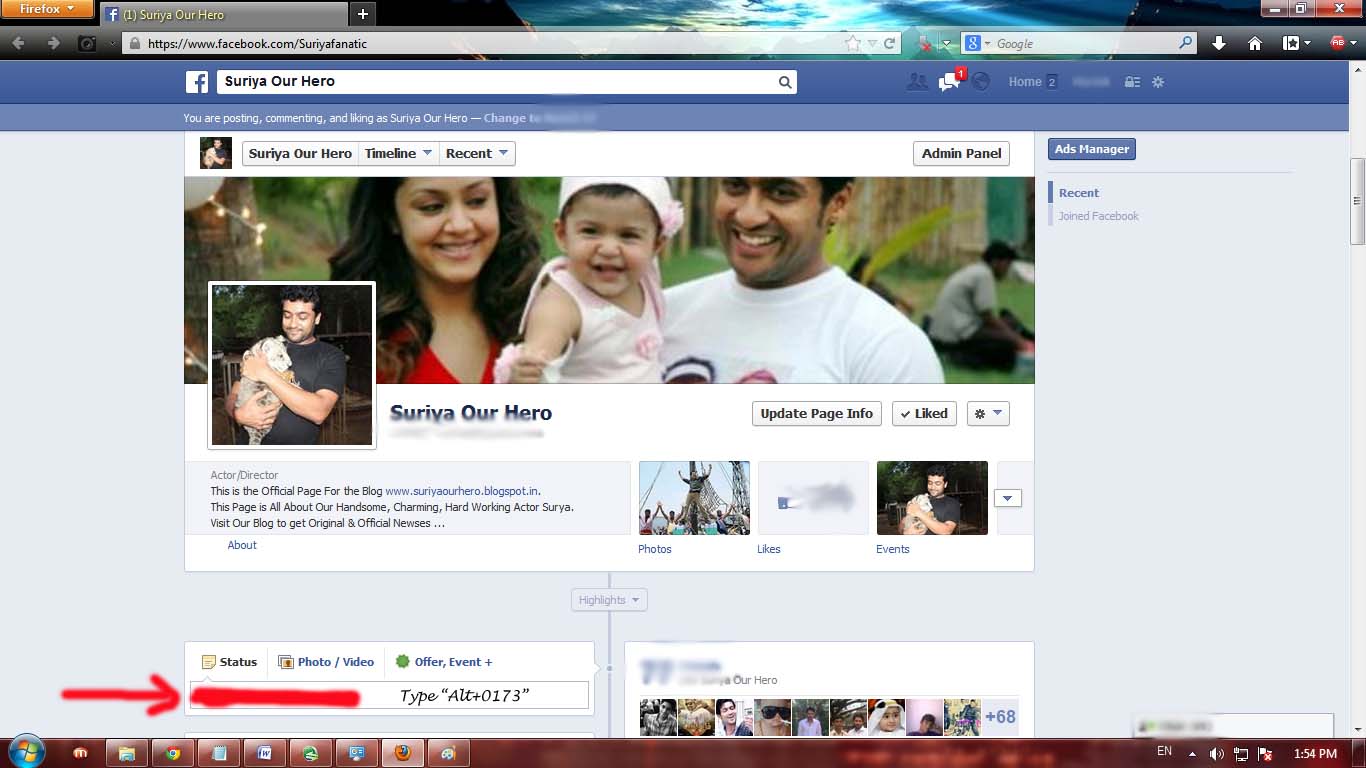Open Windows Start button
Image resolution: width=1366 pixels, height=768 pixels.
25,753
